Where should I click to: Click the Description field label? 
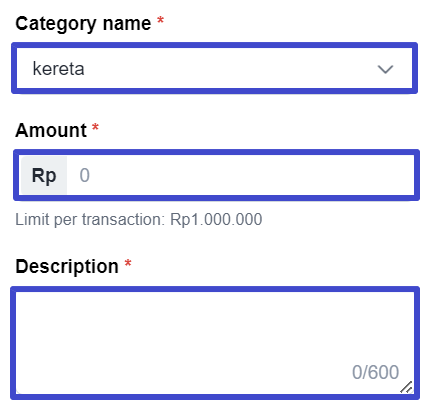tap(67, 267)
